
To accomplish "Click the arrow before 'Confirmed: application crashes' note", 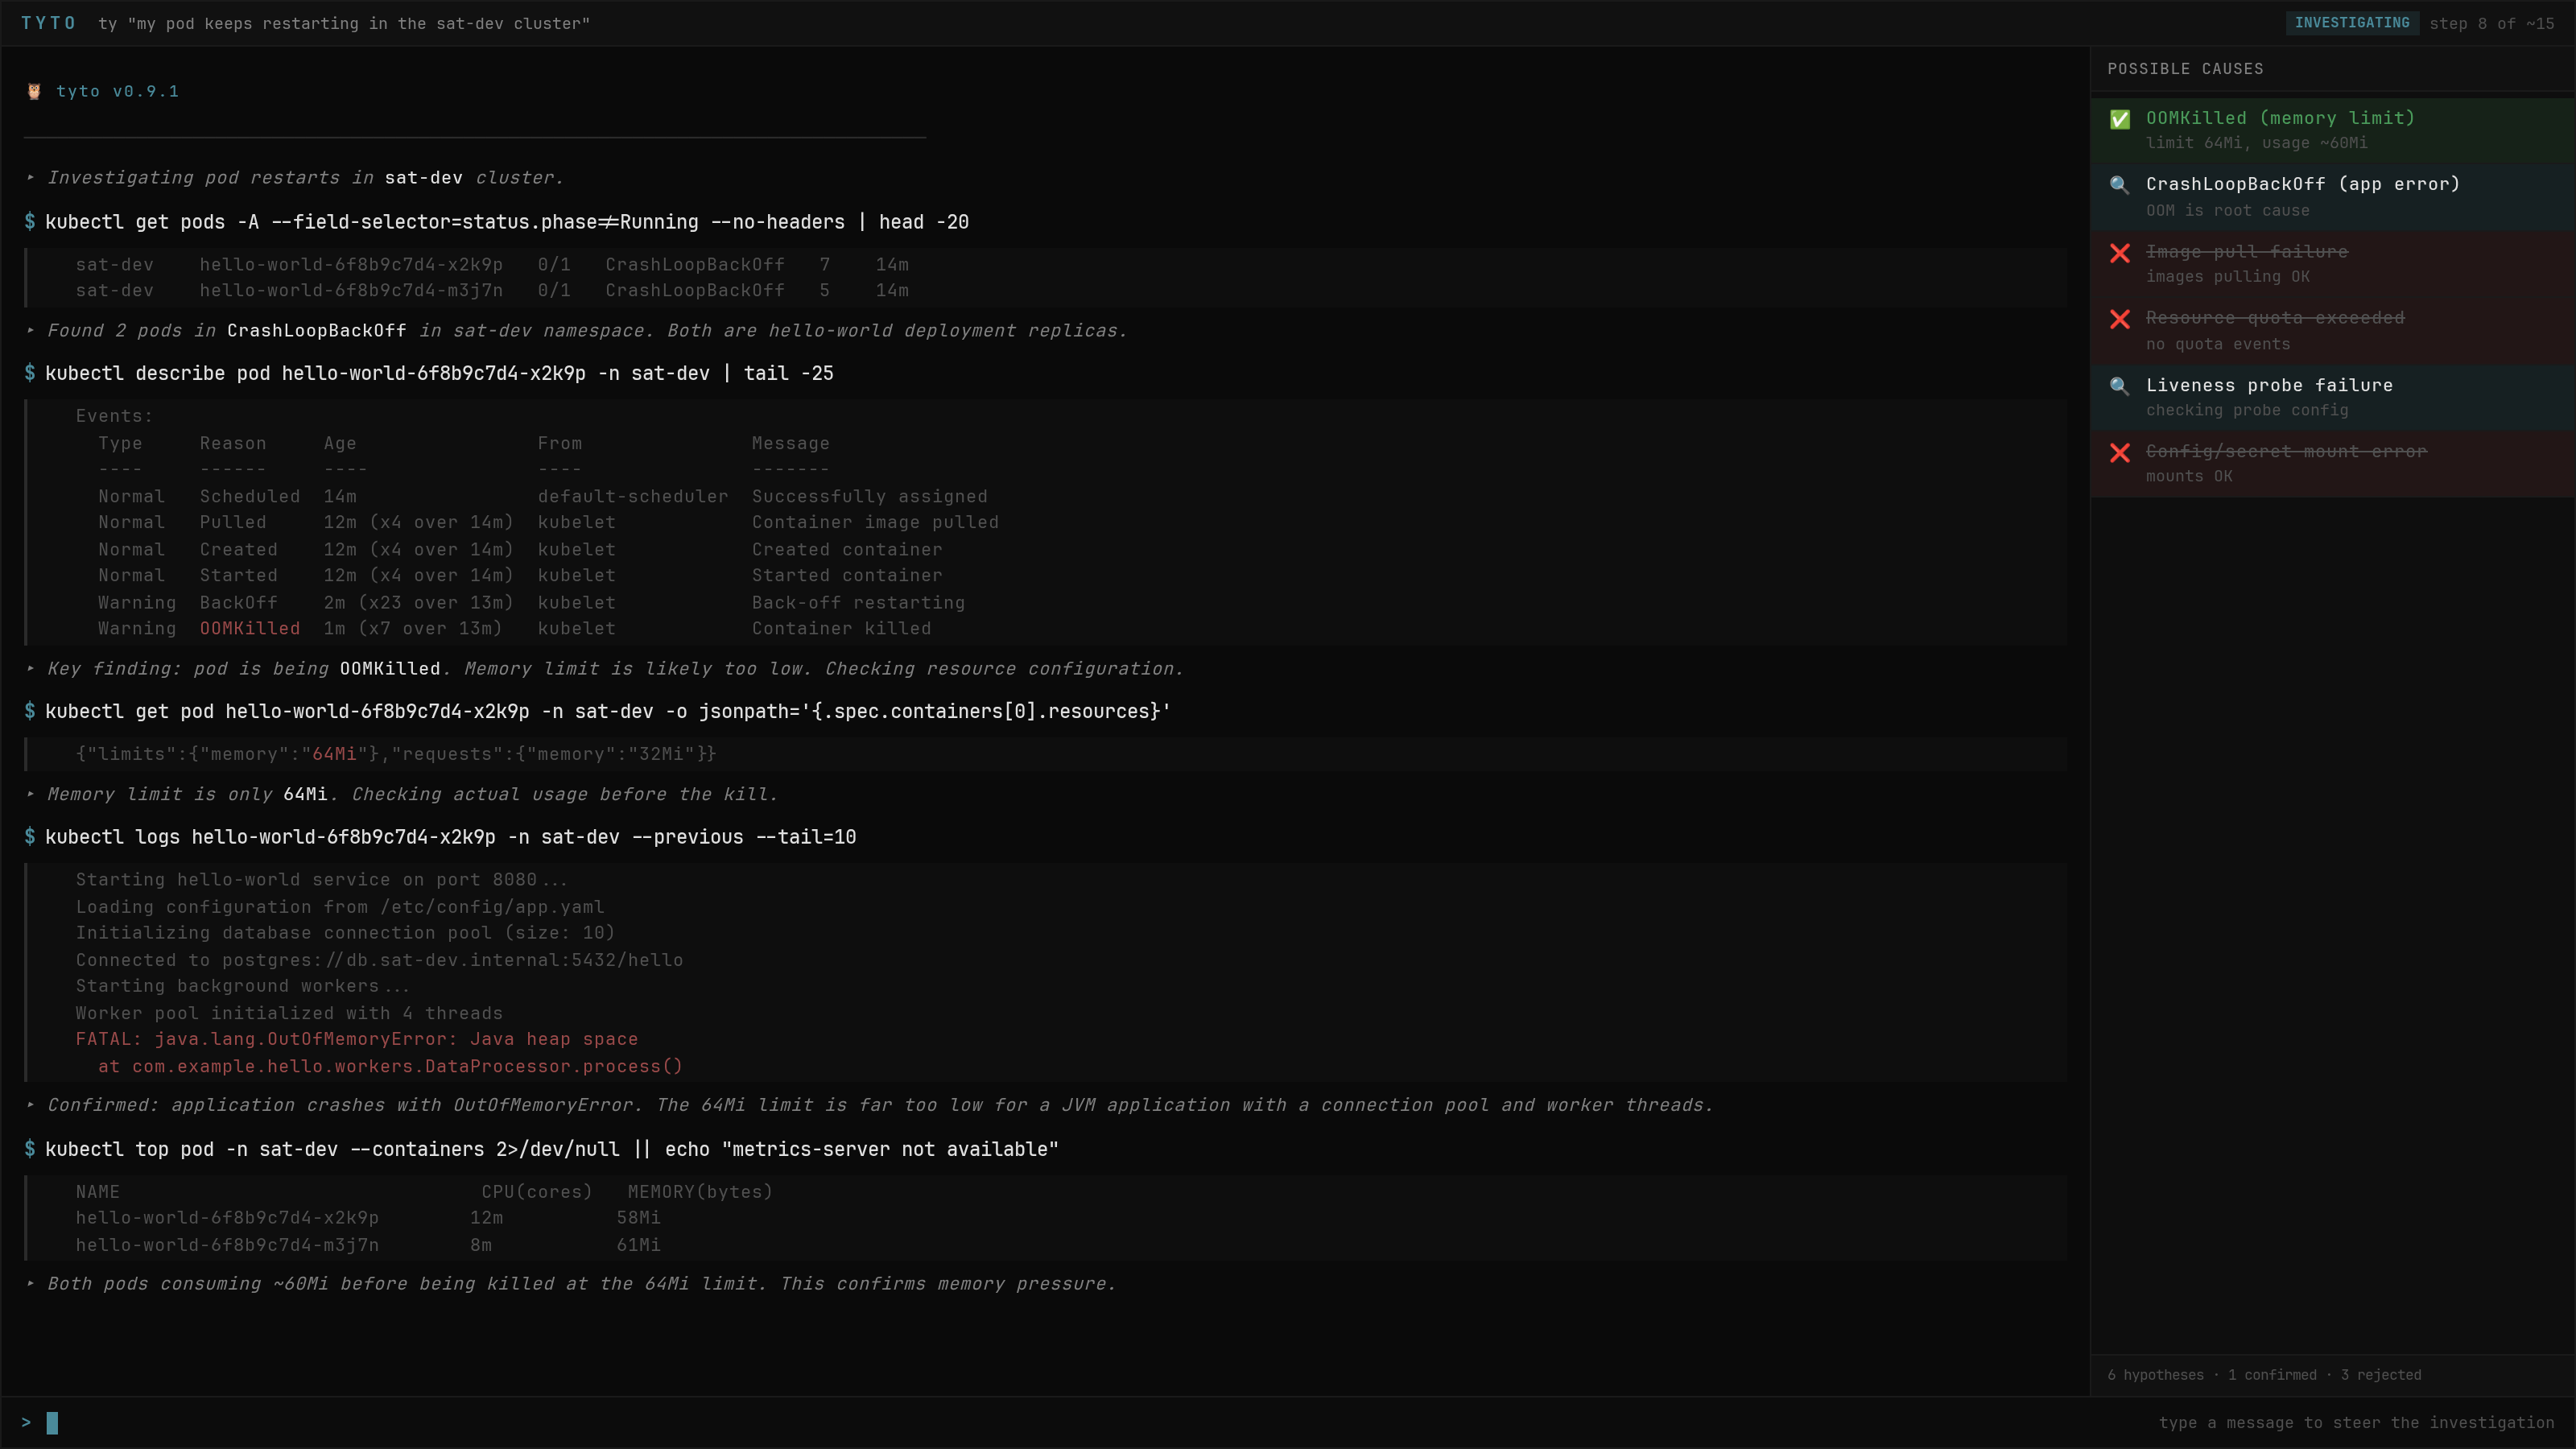I will click(31, 1105).
